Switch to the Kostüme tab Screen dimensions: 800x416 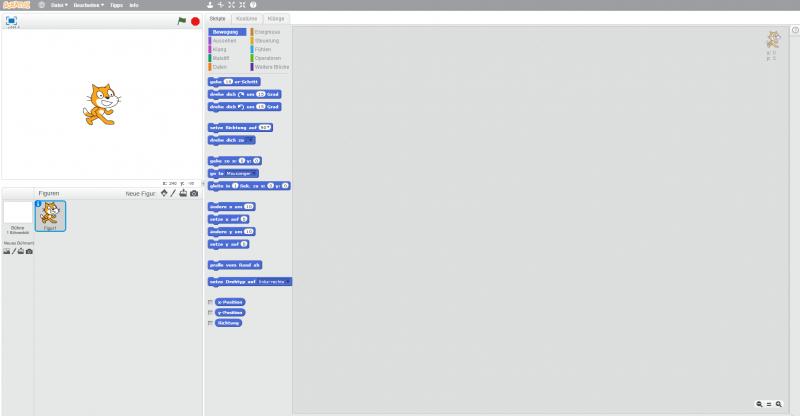coord(246,19)
